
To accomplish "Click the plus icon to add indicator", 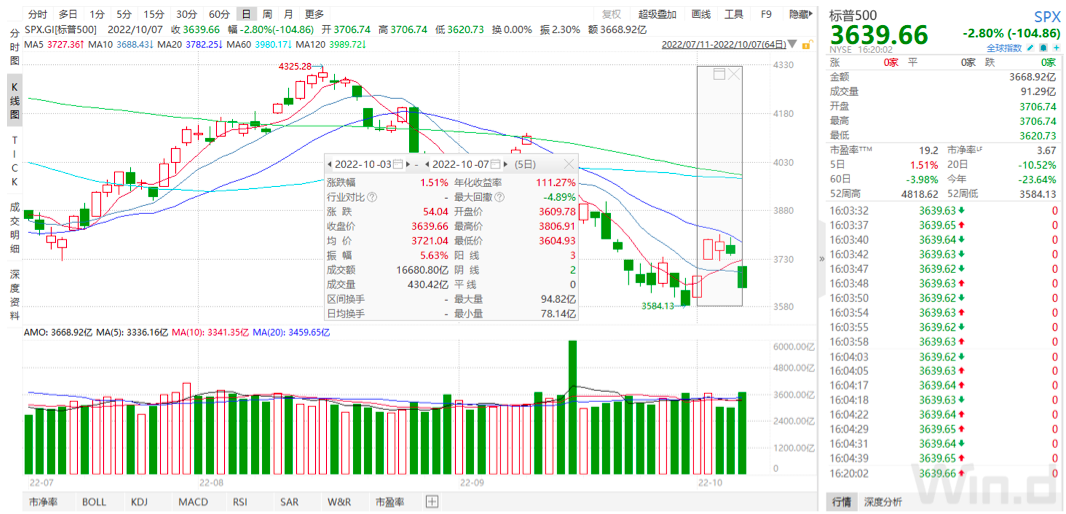I will pyautogui.click(x=432, y=501).
